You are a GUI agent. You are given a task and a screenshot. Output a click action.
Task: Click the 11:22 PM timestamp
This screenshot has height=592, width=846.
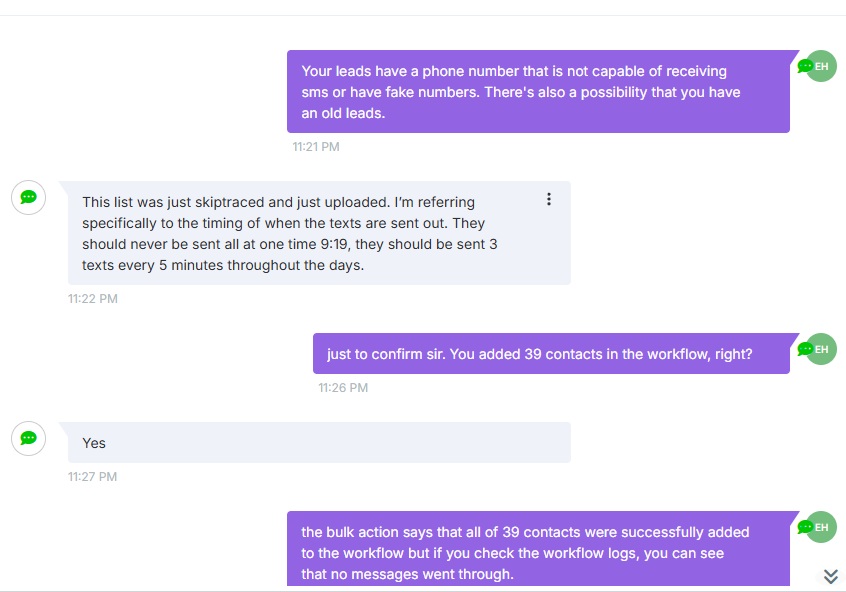(93, 299)
